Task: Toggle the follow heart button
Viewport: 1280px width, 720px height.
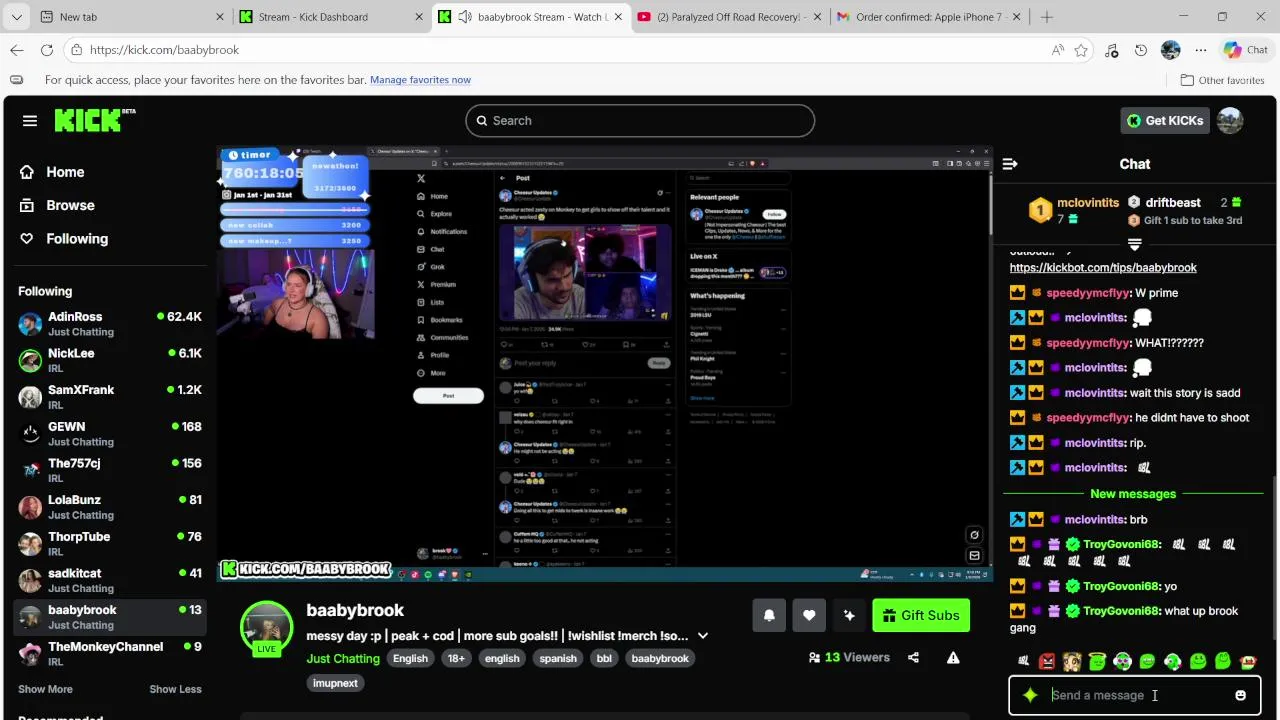Action: (x=809, y=616)
